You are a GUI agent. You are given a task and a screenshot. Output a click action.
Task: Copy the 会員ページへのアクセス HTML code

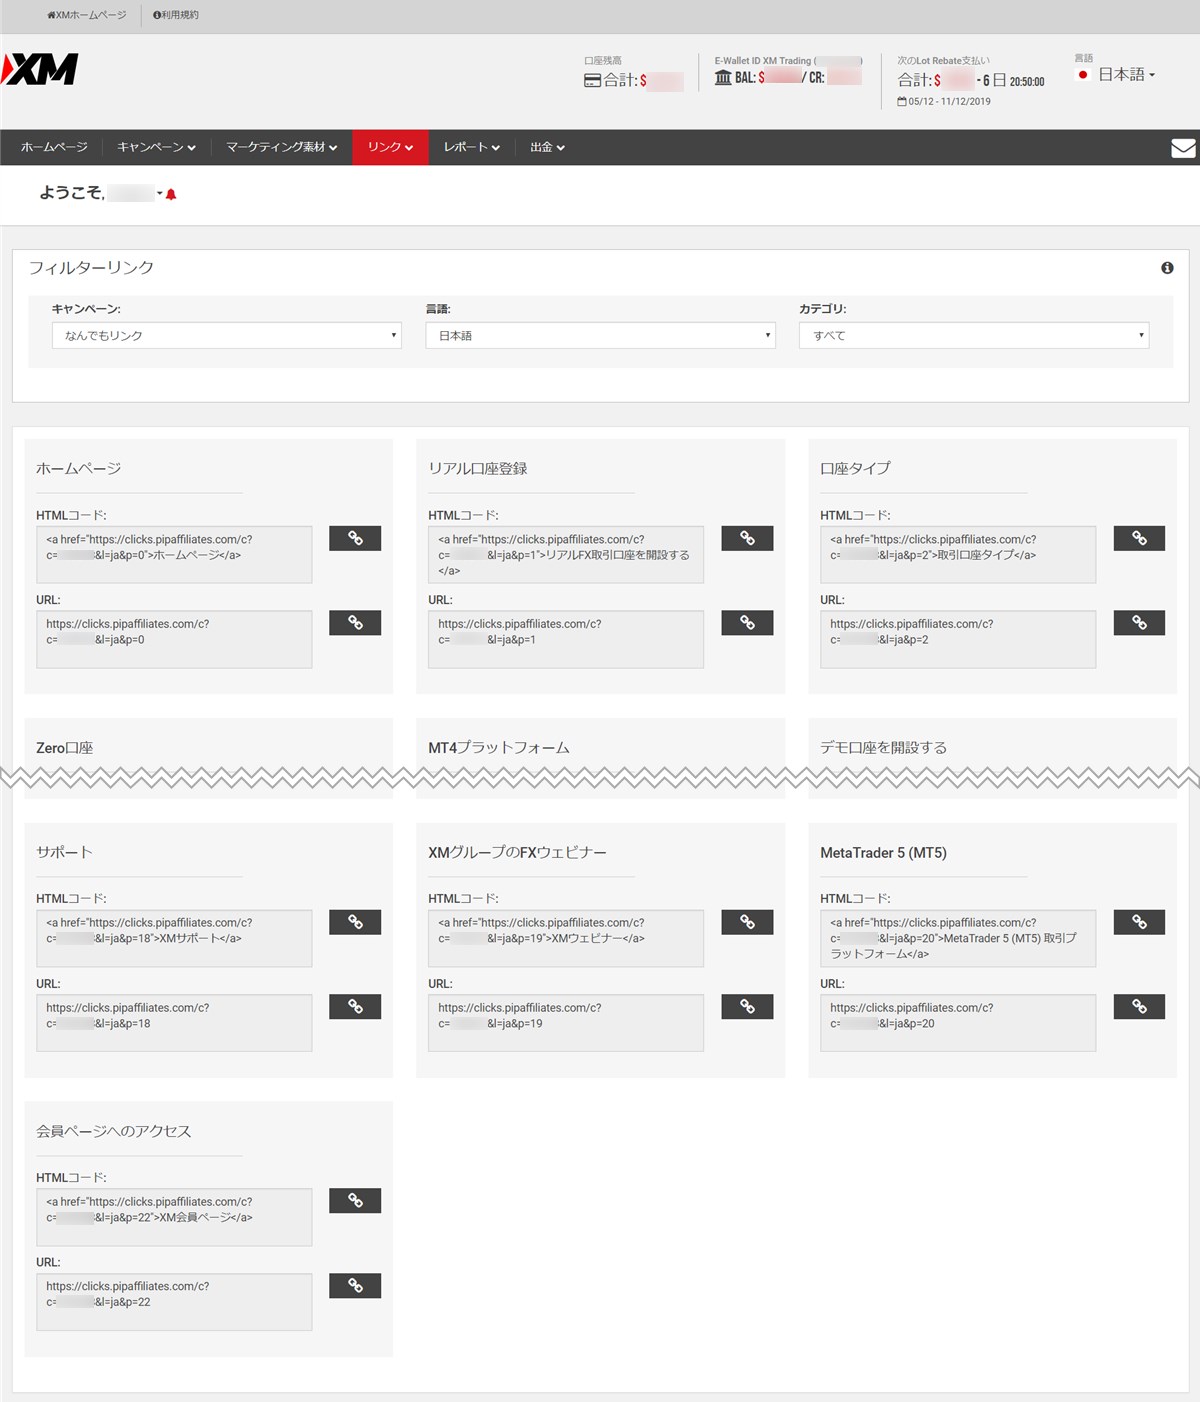355,1200
